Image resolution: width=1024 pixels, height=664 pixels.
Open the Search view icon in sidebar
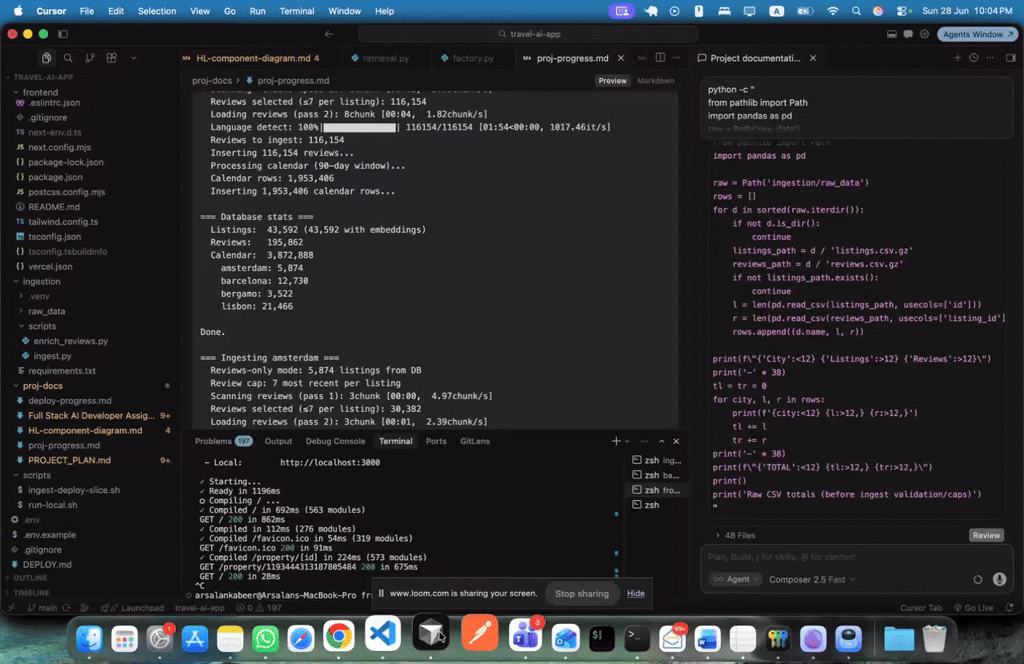pyautogui.click(x=68, y=58)
